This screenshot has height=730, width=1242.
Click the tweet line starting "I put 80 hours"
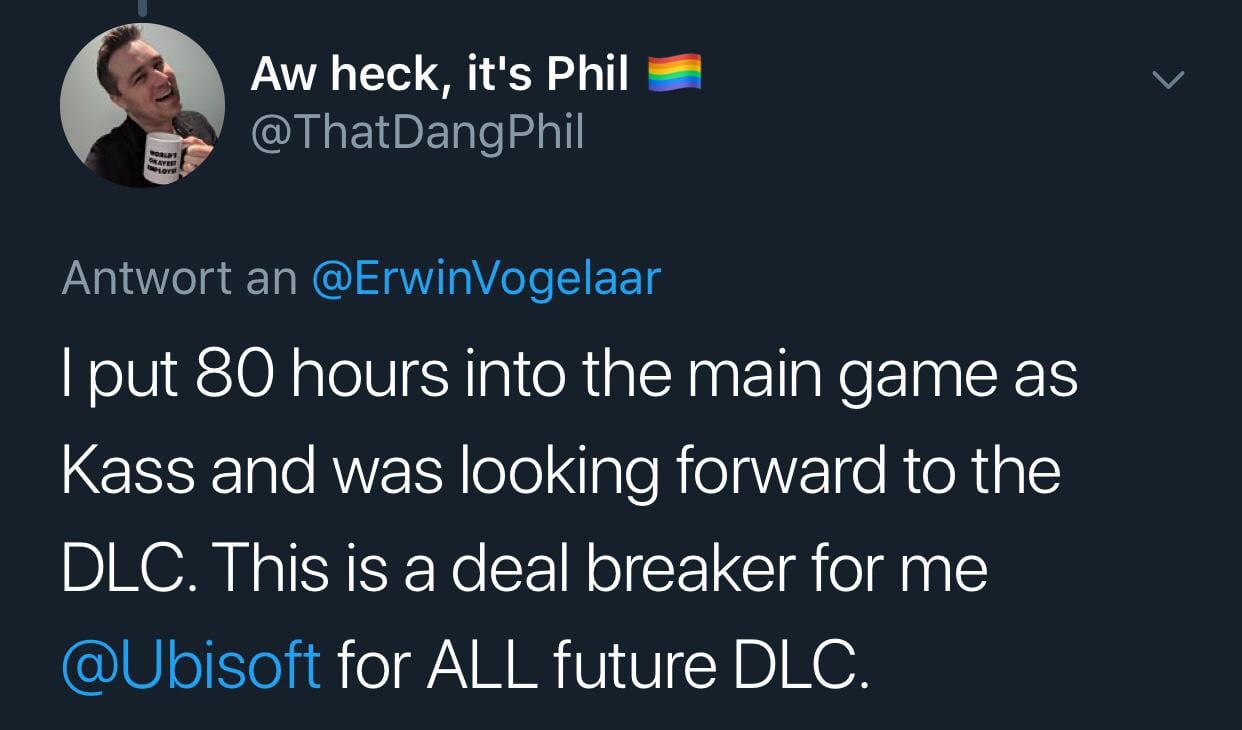point(569,375)
